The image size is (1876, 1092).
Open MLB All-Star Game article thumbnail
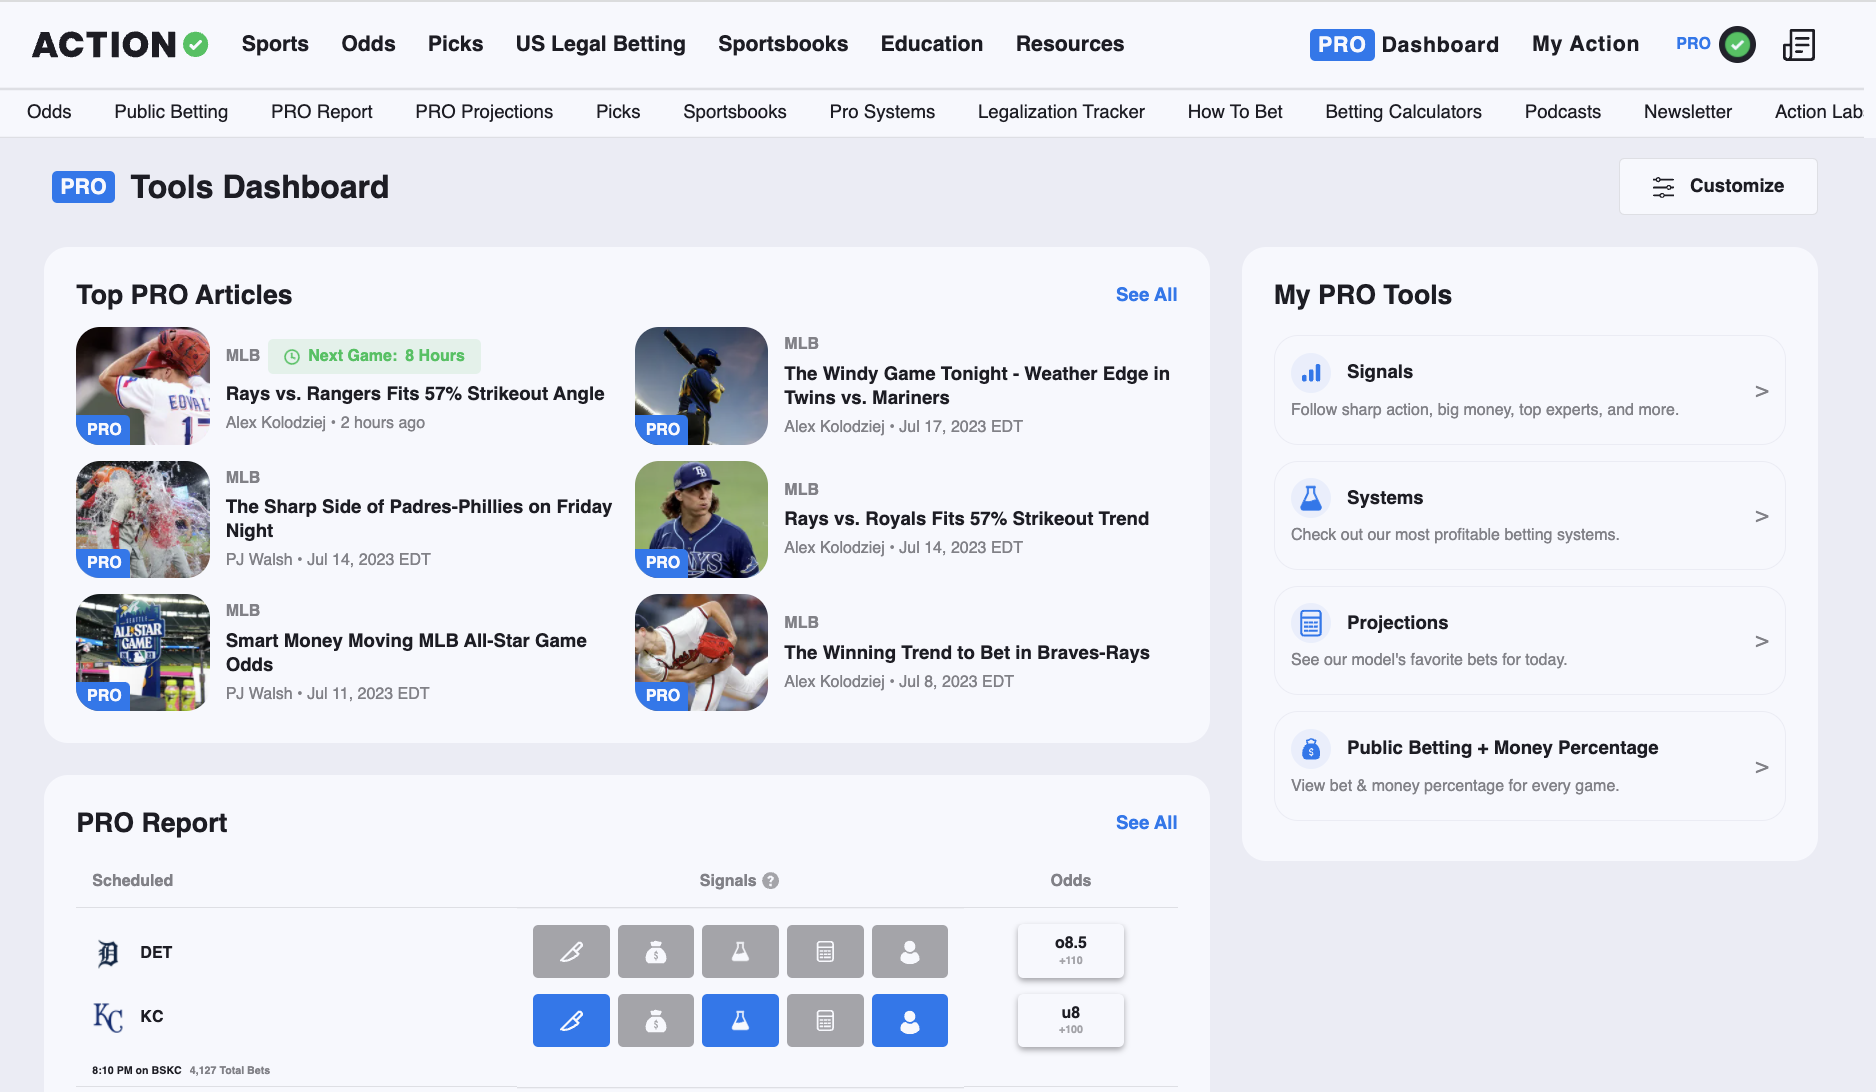143,652
